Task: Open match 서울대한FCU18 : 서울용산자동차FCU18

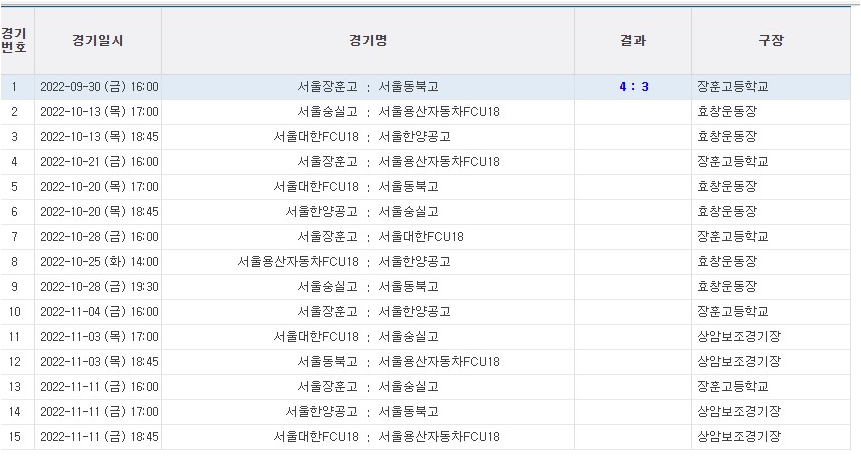Action: tap(387, 437)
